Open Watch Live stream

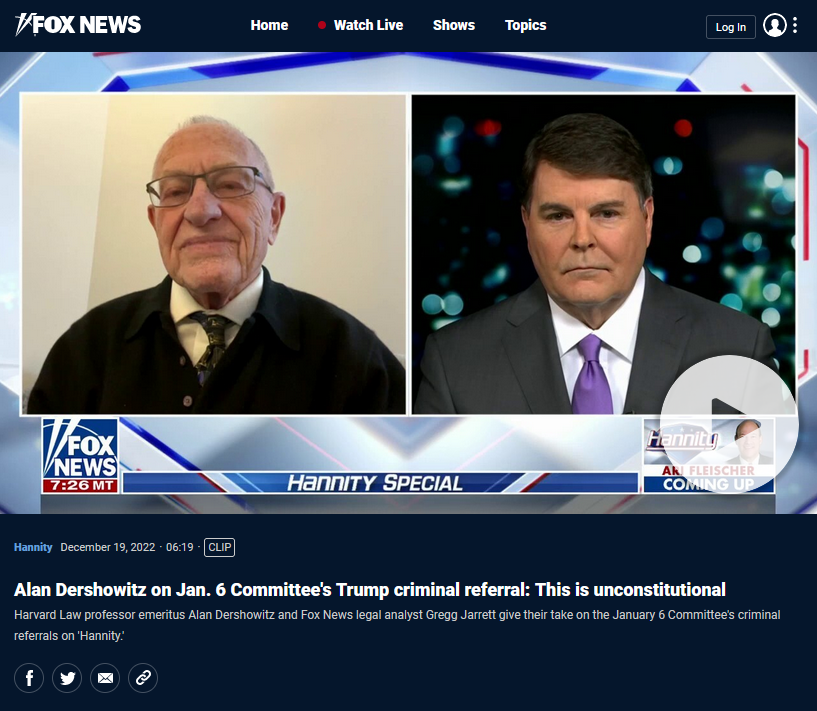point(361,25)
